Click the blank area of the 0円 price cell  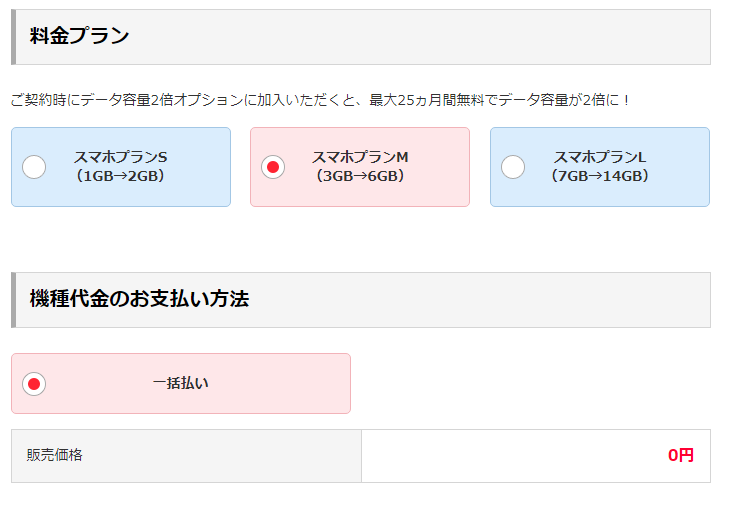click(x=513, y=456)
